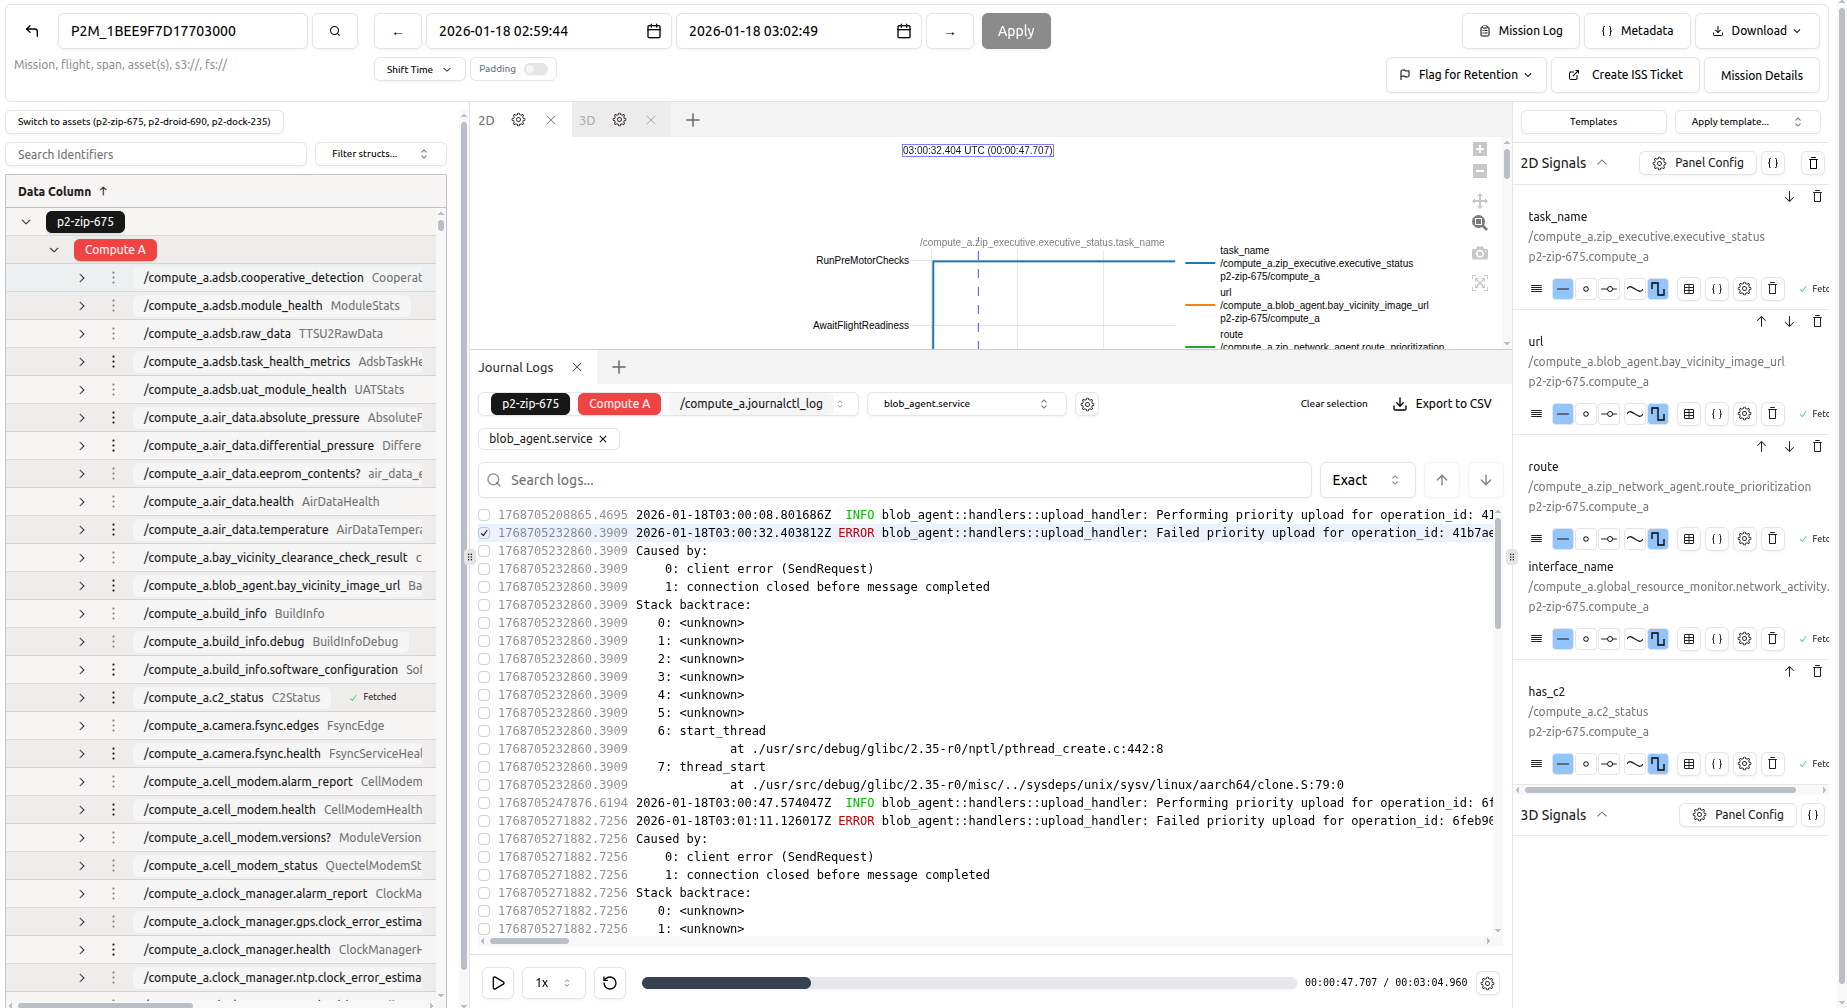Screen dimensions: 1847x1008
Task: Toggle the Padding switch
Action: pos(536,69)
